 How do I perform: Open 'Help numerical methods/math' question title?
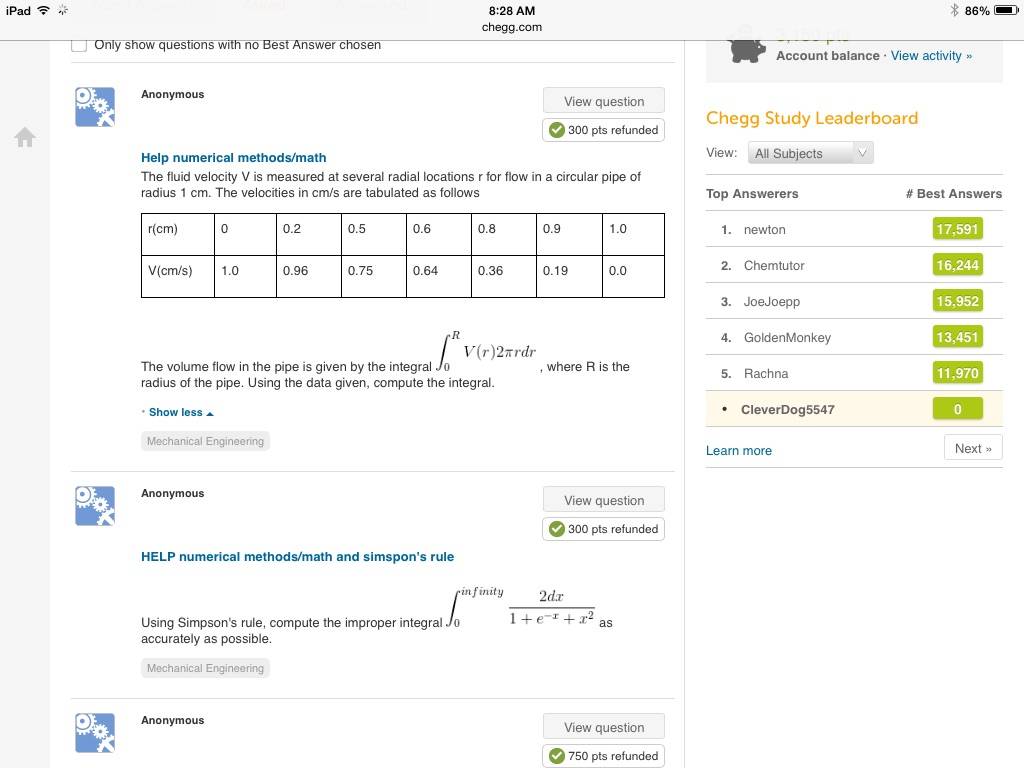[x=233, y=157]
